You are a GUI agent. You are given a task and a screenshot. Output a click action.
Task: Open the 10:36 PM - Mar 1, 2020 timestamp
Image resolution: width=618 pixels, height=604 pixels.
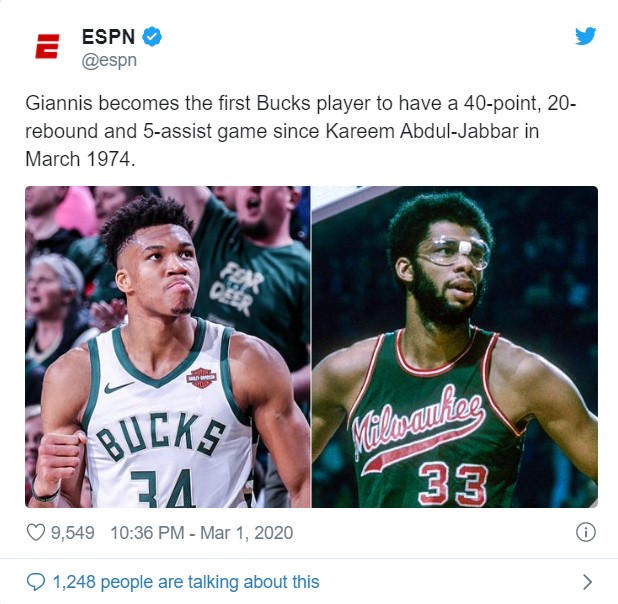coord(202,533)
